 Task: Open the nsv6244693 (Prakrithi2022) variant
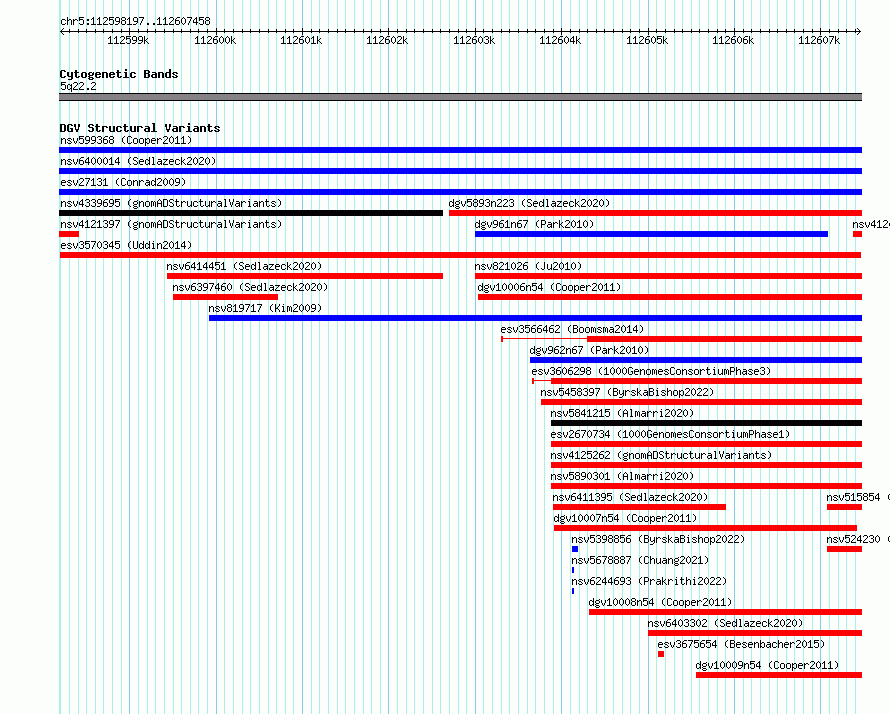pos(649,581)
